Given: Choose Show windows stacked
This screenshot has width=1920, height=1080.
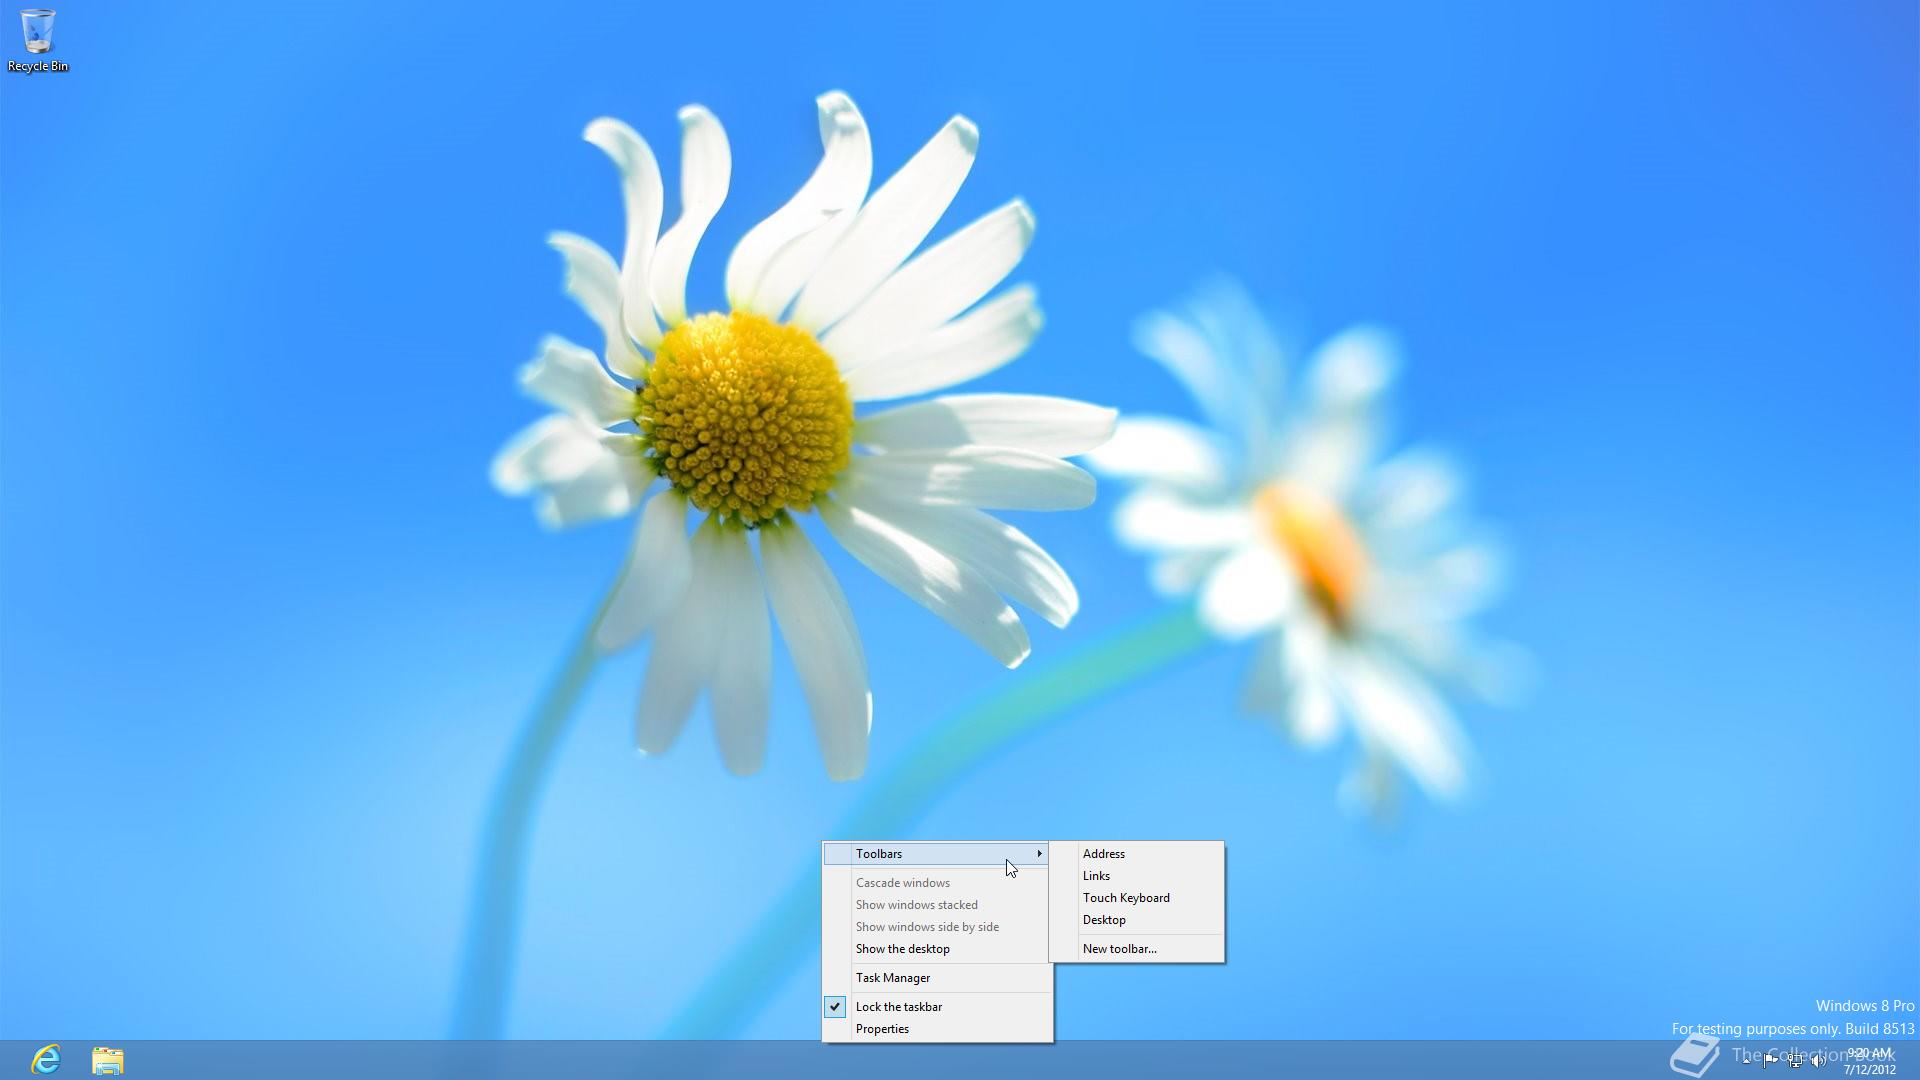Looking at the screenshot, I should (936, 905).
